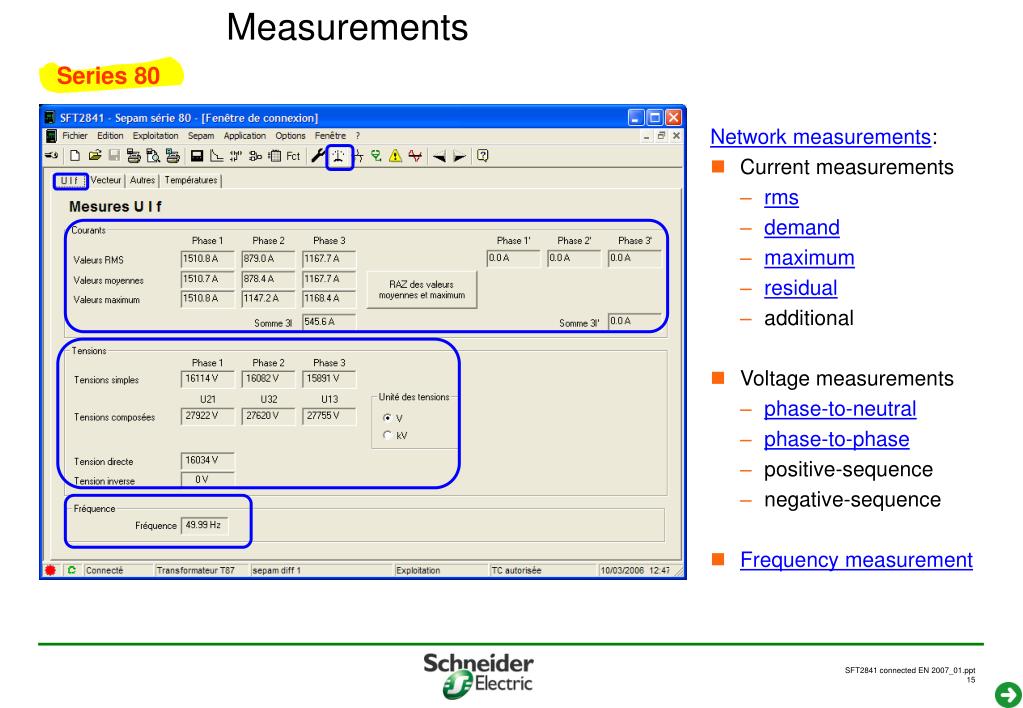Open the Edition menu
This screenshot has width=1023, height=708.
point(110,136)
